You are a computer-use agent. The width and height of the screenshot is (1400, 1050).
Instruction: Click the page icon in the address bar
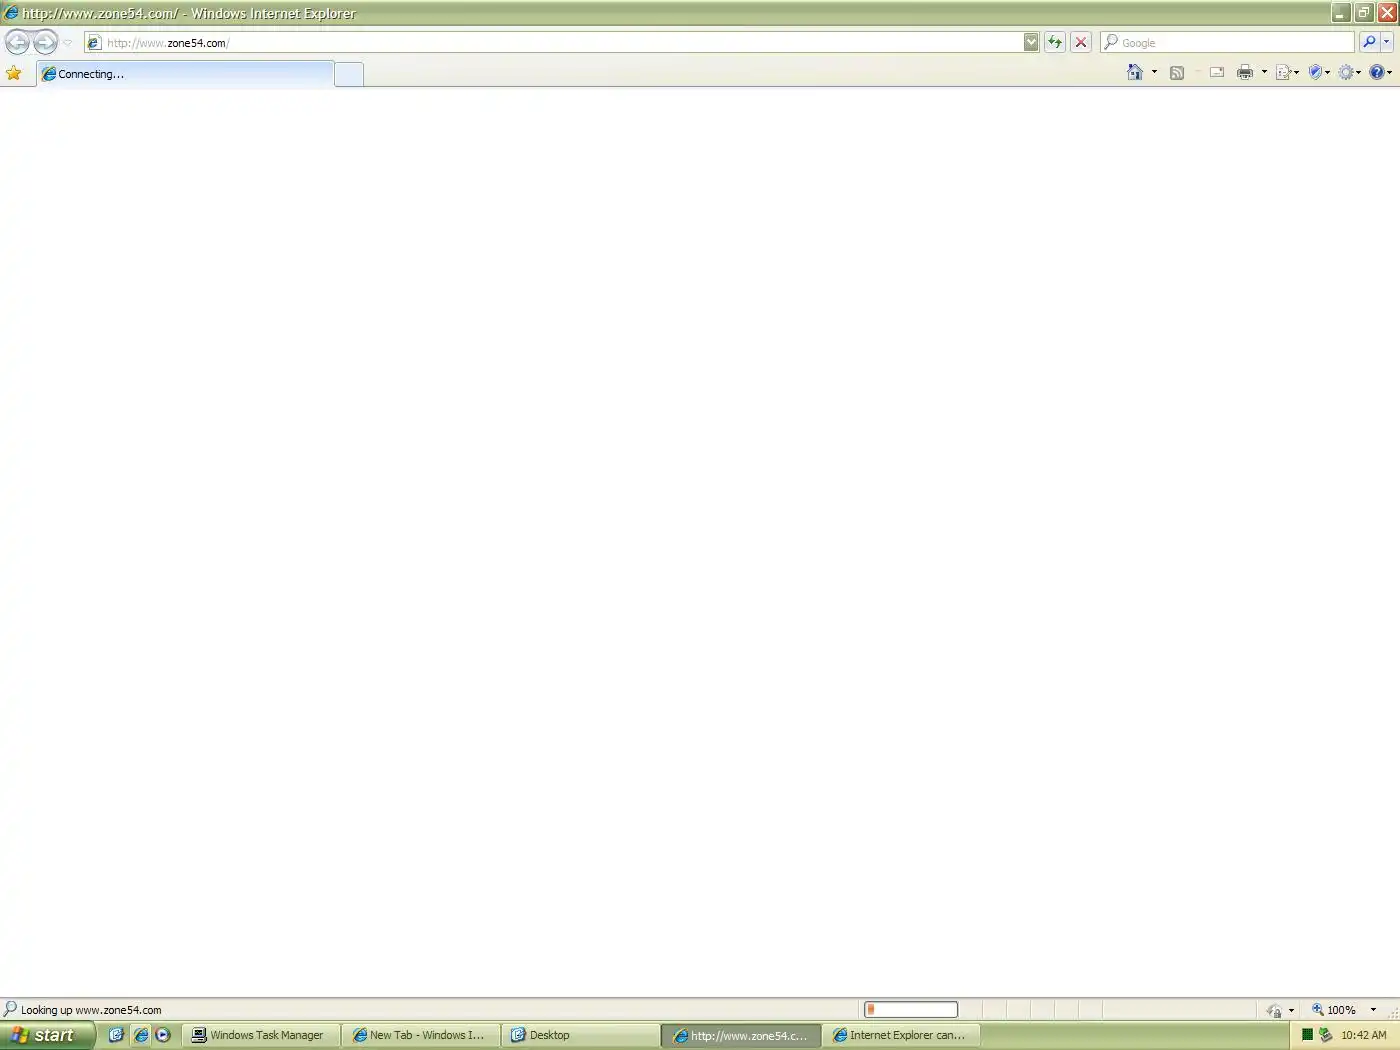pyautogui.click(x=94, y=43)
